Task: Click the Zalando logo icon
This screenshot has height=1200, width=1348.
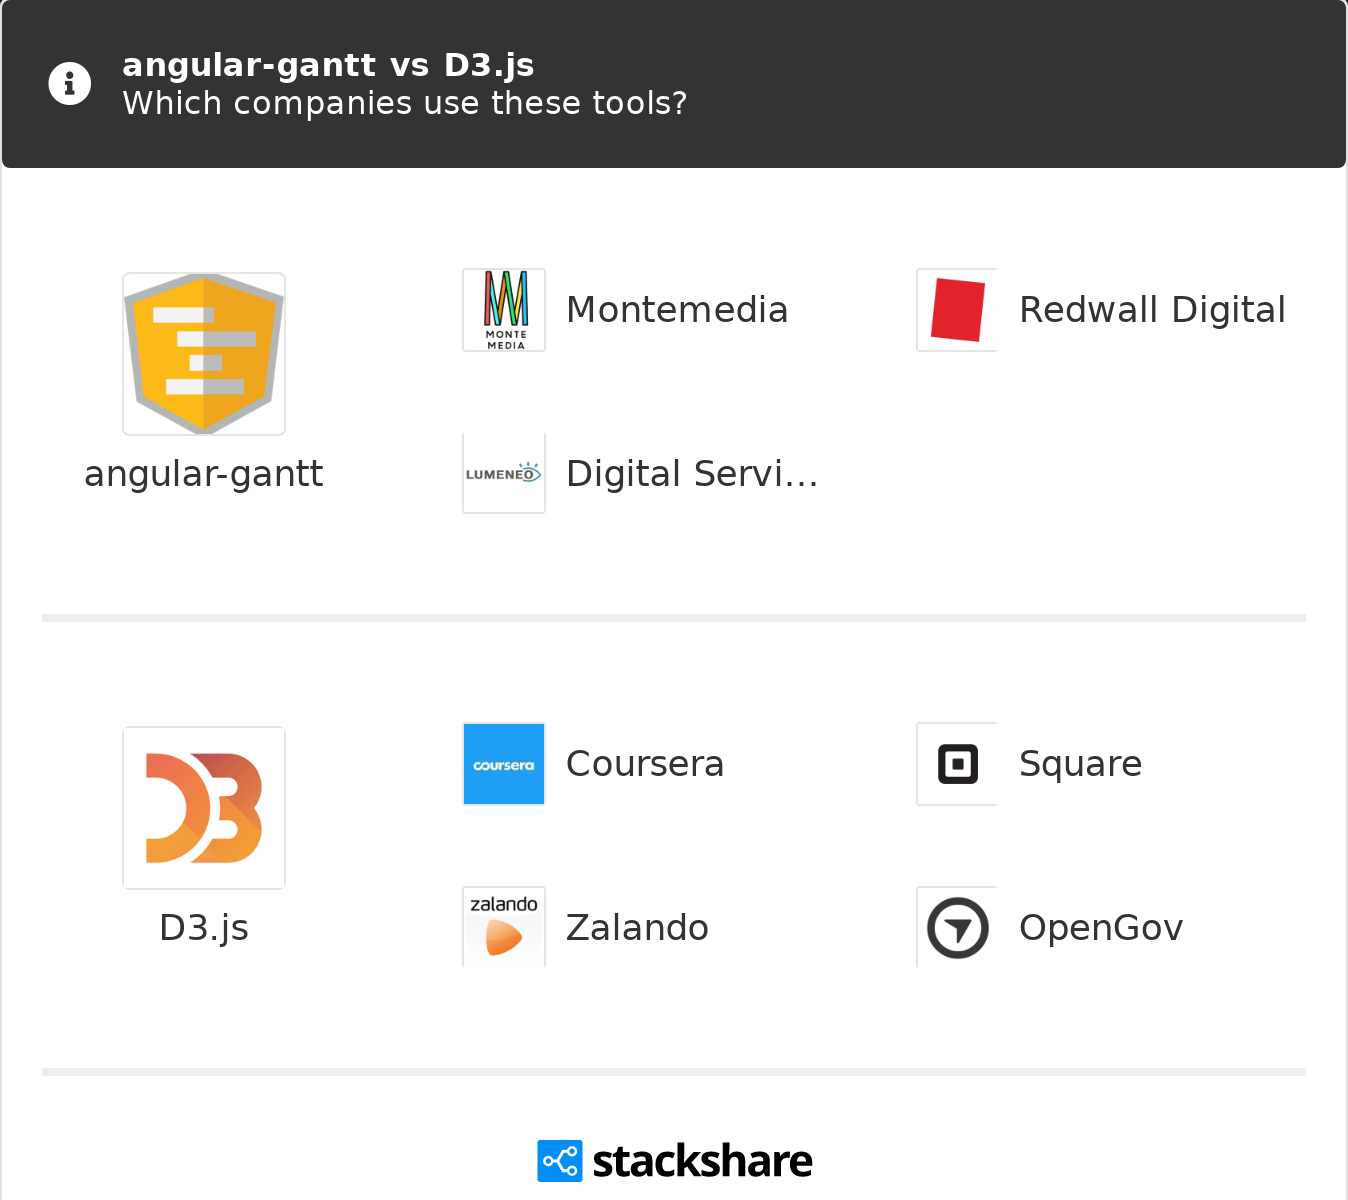Action: click(504, 927)
